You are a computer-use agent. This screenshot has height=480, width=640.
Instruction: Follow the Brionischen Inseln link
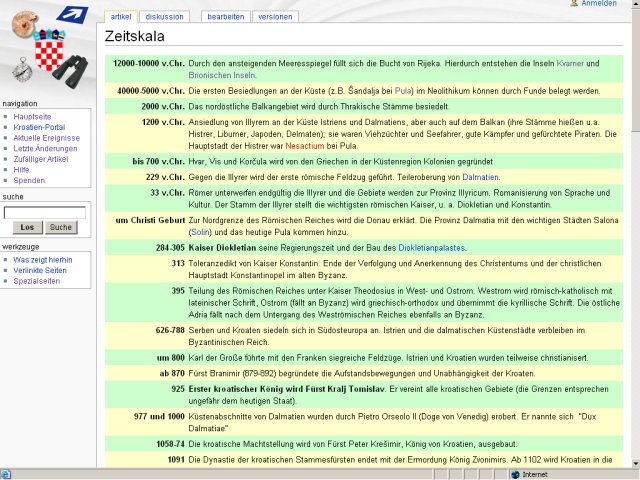(x=222, y=76)
